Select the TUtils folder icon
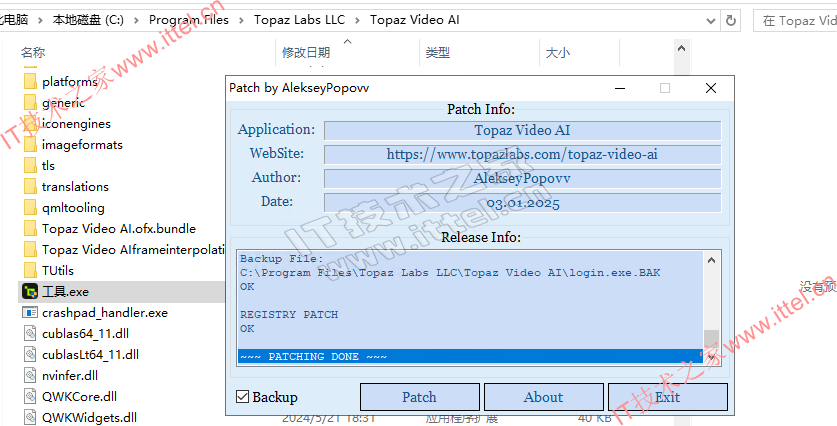Image resolution: width=837 pixels, height=426 pixels. click(30, 271)
